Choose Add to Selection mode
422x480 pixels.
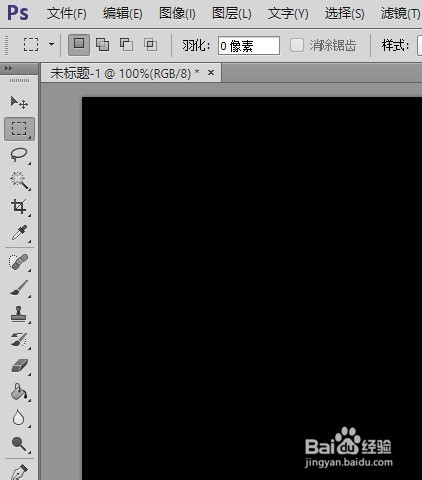pyautogui.click(x=102, y=44)
